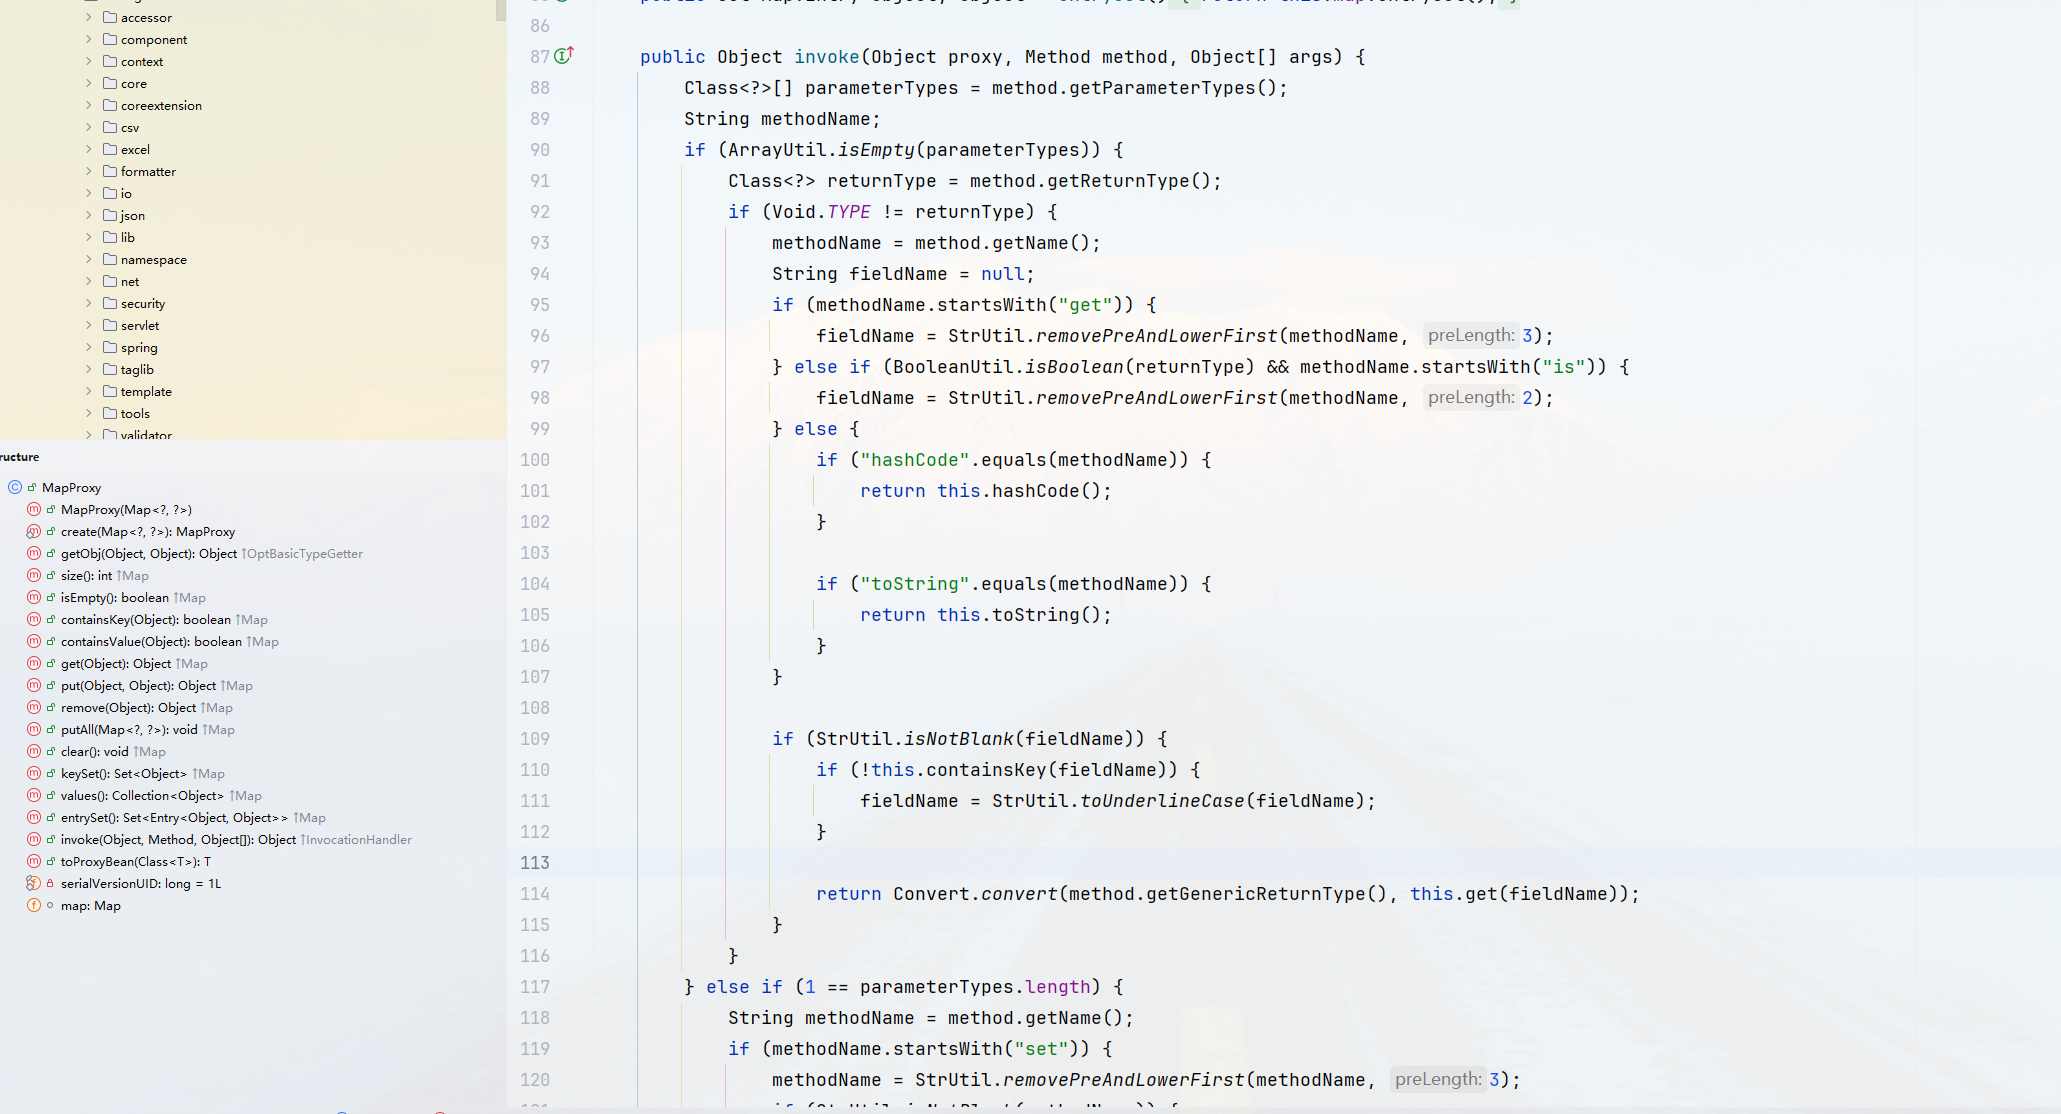Click Convert.convert call on line 114

point(975,893)
